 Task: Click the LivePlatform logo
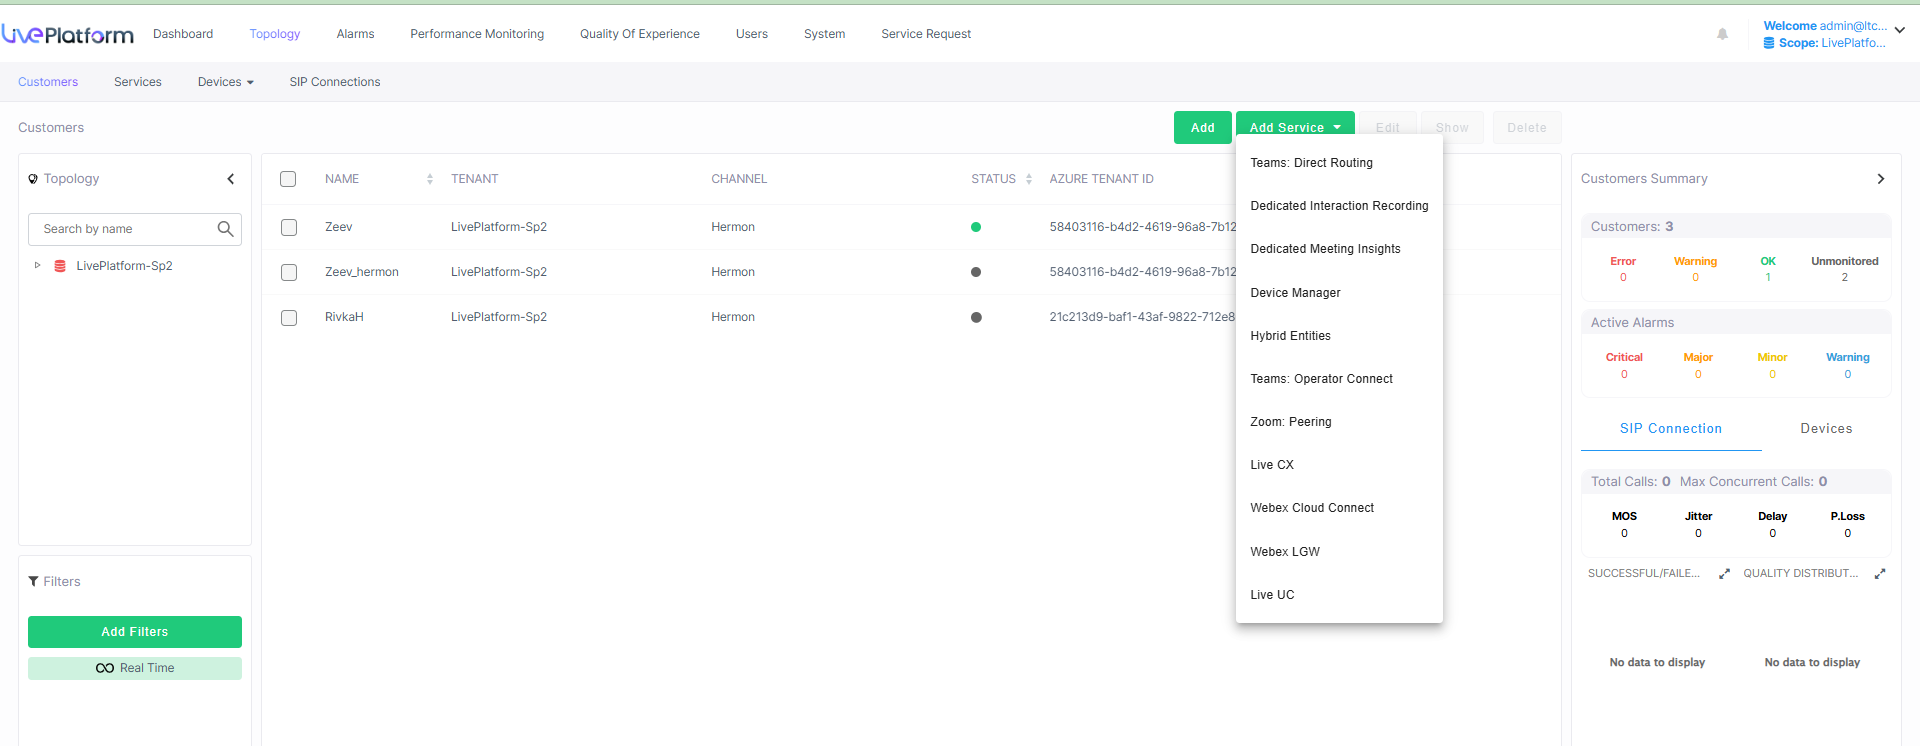click(68, 35)
